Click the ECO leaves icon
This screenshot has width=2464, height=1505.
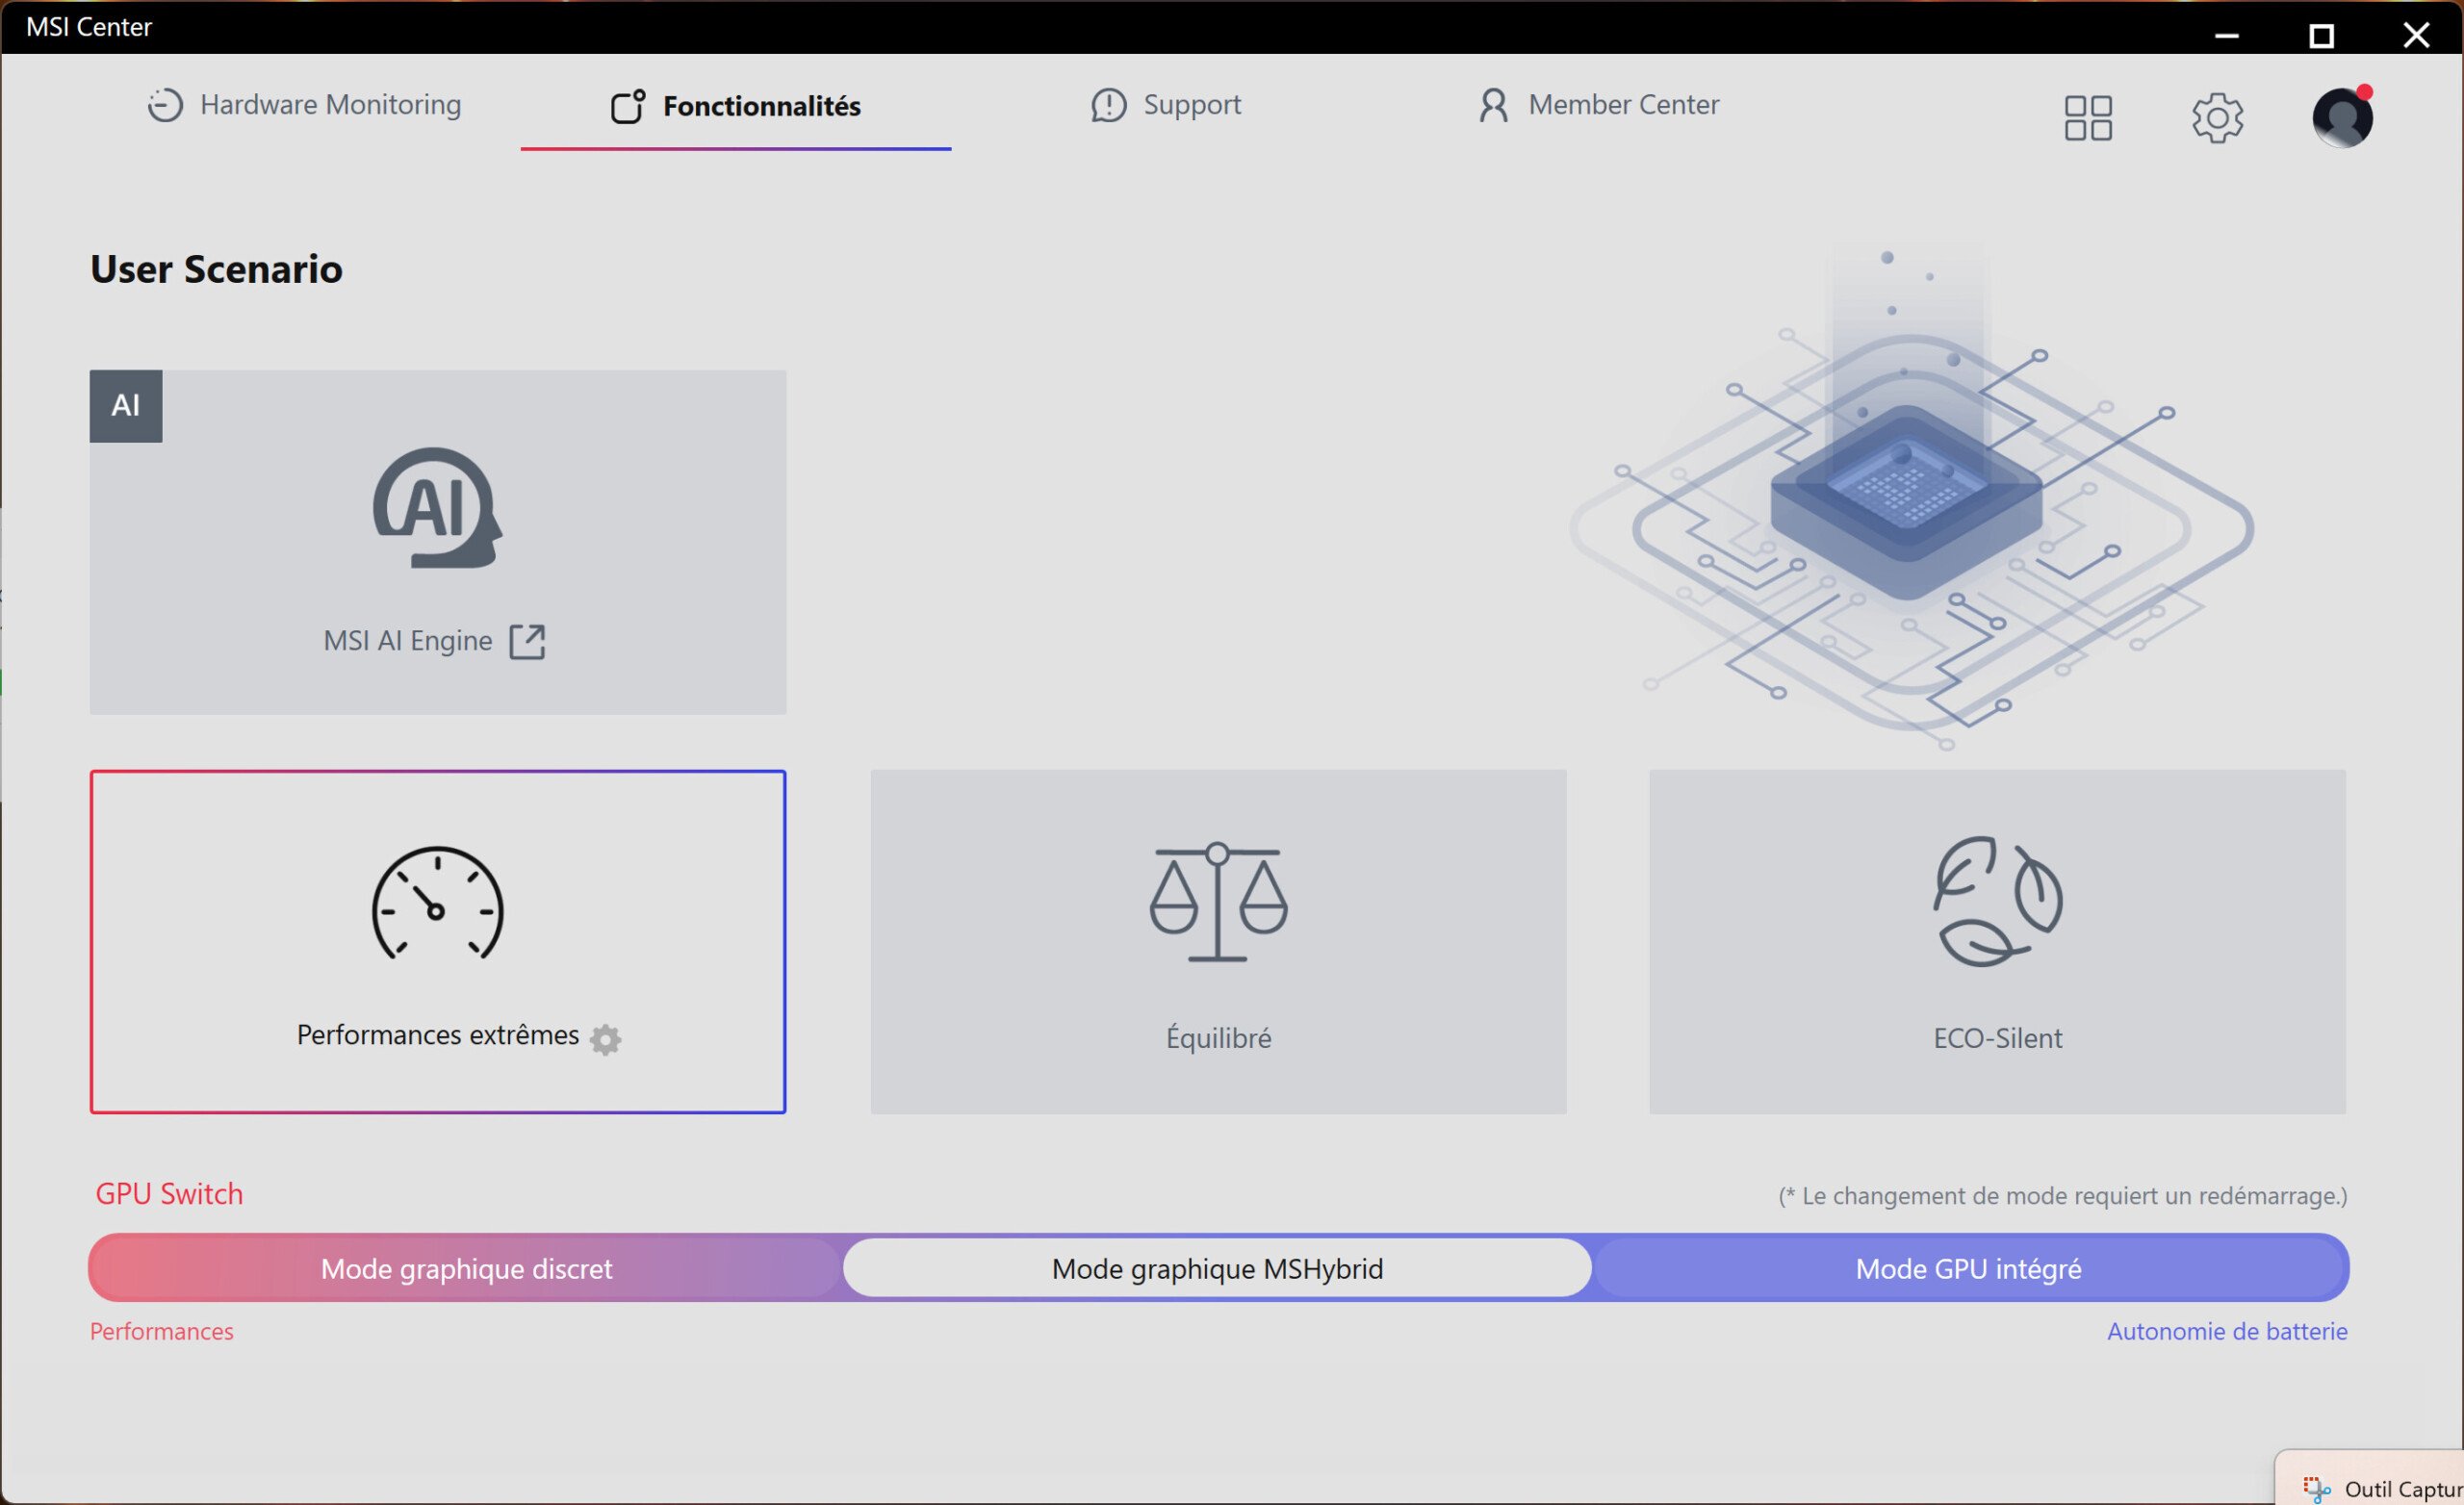1996,901
